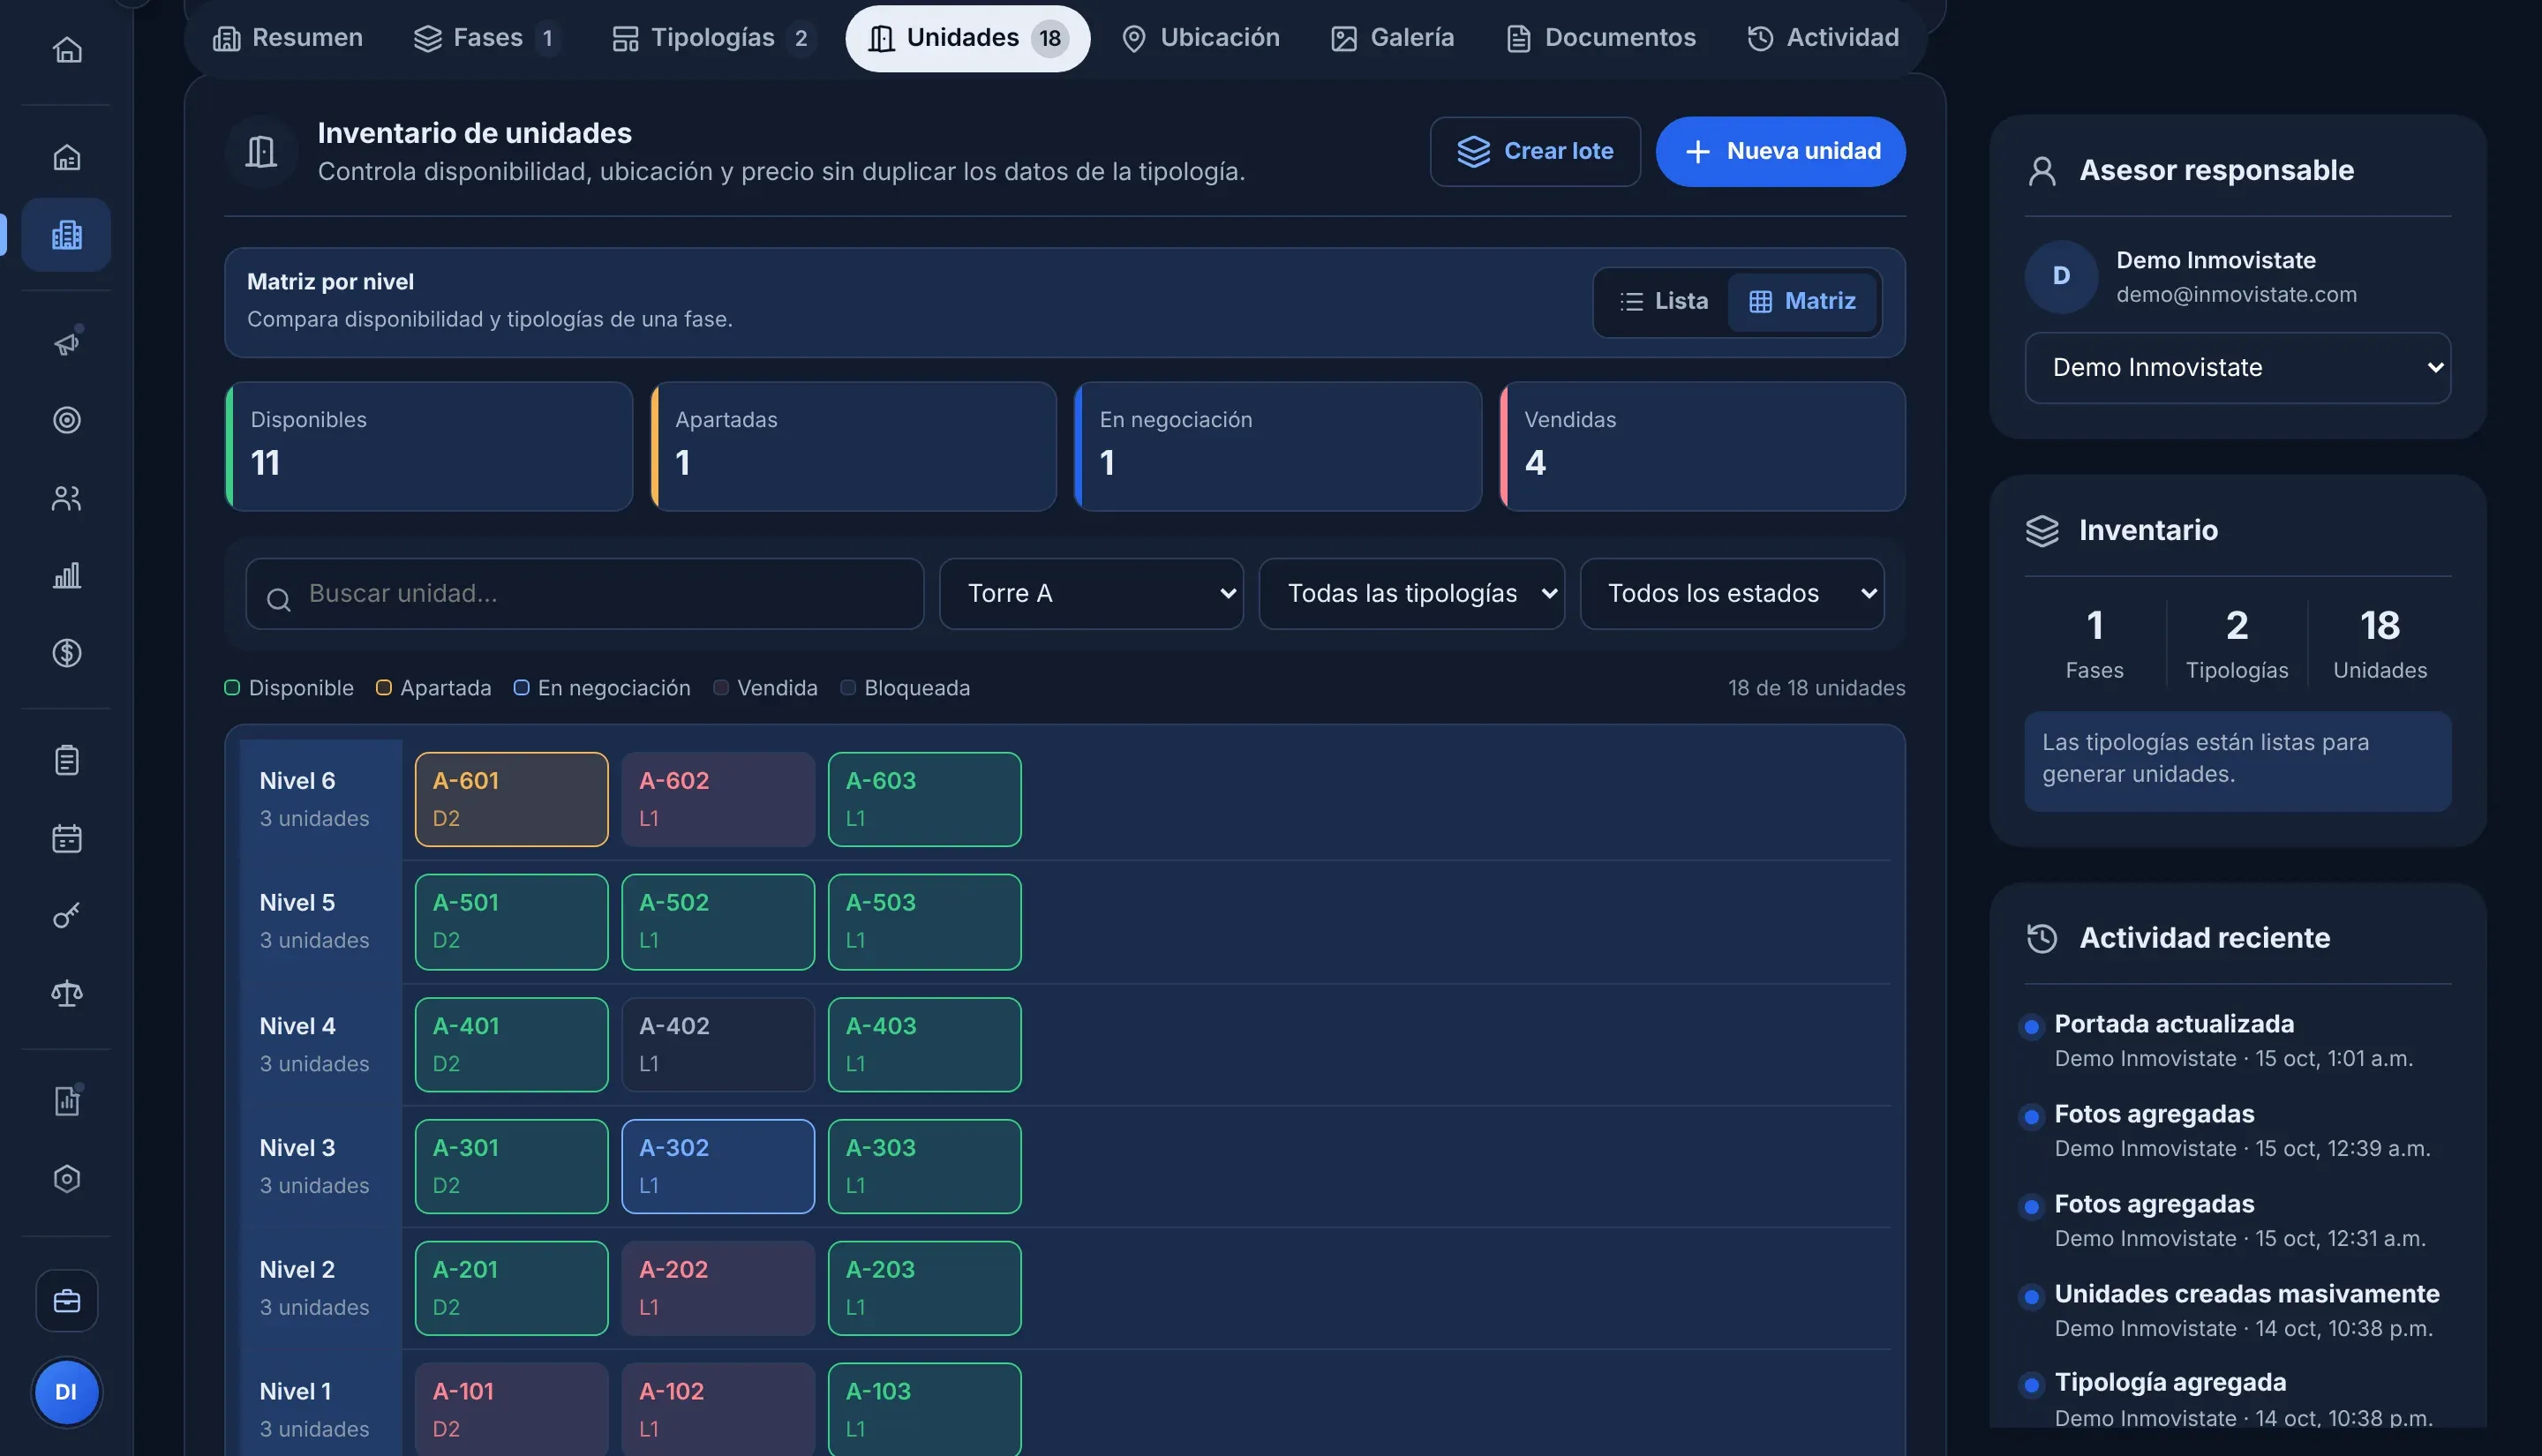Go to the Resumen tab

[288, 38]
